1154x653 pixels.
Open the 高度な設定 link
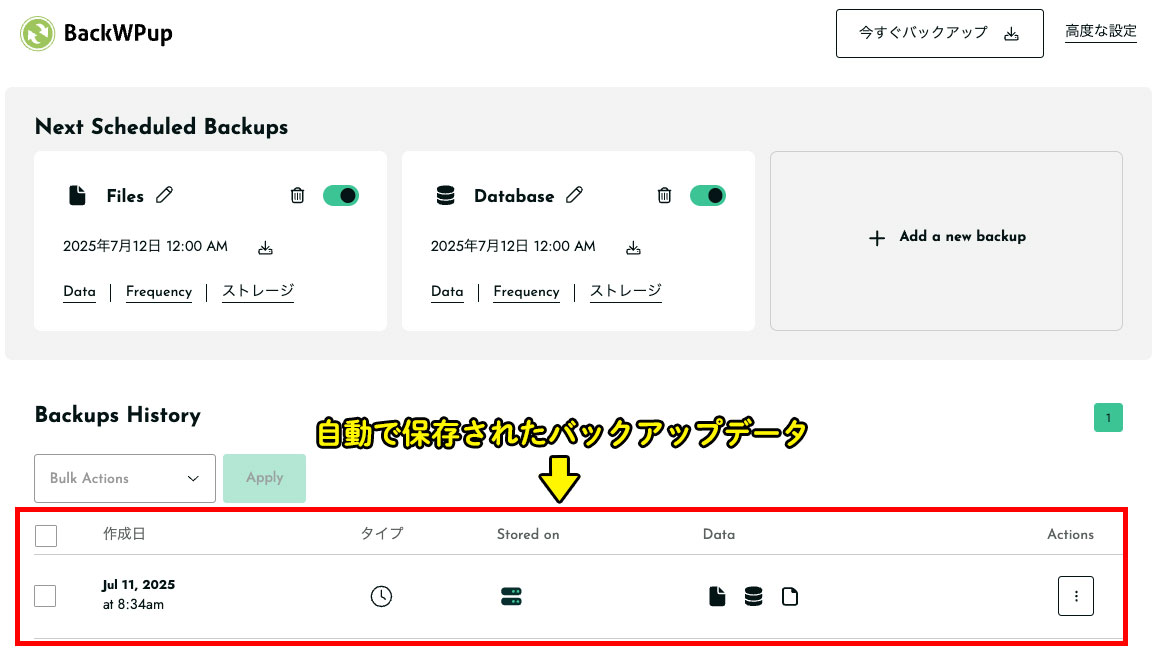pyautogui.click(x=1100, y=32)
